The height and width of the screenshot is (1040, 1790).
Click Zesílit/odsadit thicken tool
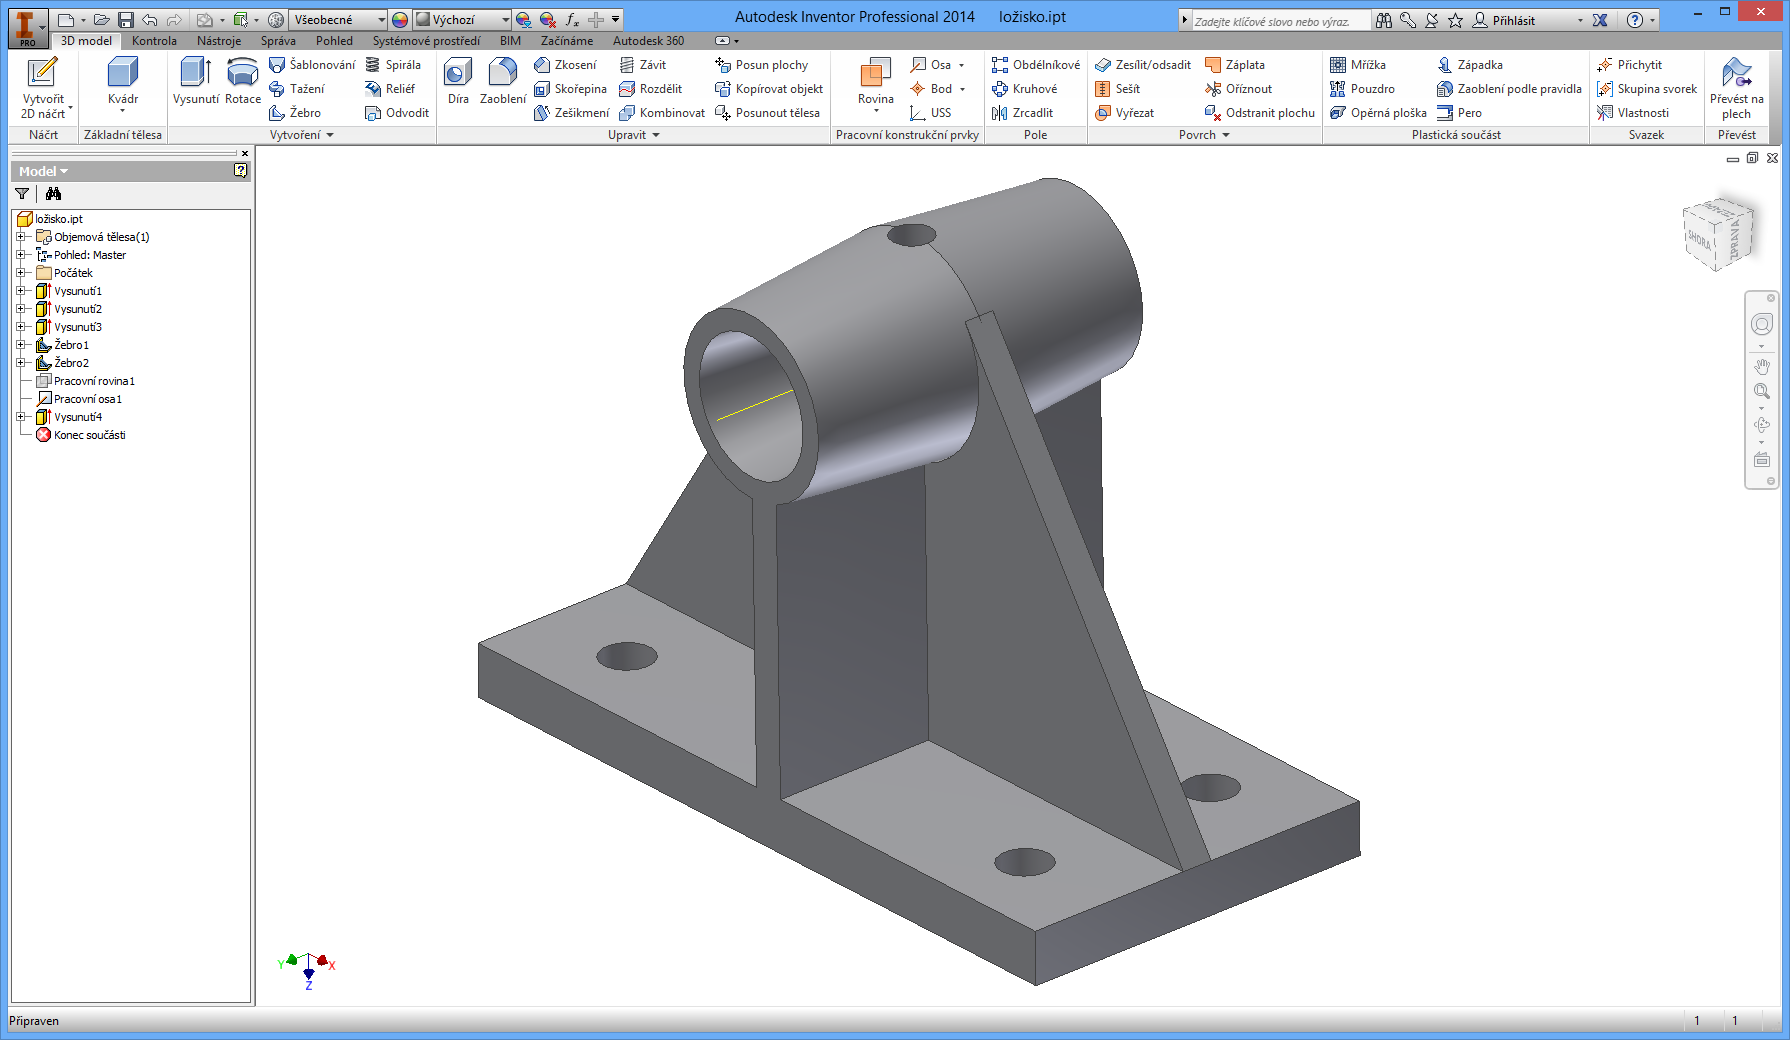click(x=1143, y=65)
